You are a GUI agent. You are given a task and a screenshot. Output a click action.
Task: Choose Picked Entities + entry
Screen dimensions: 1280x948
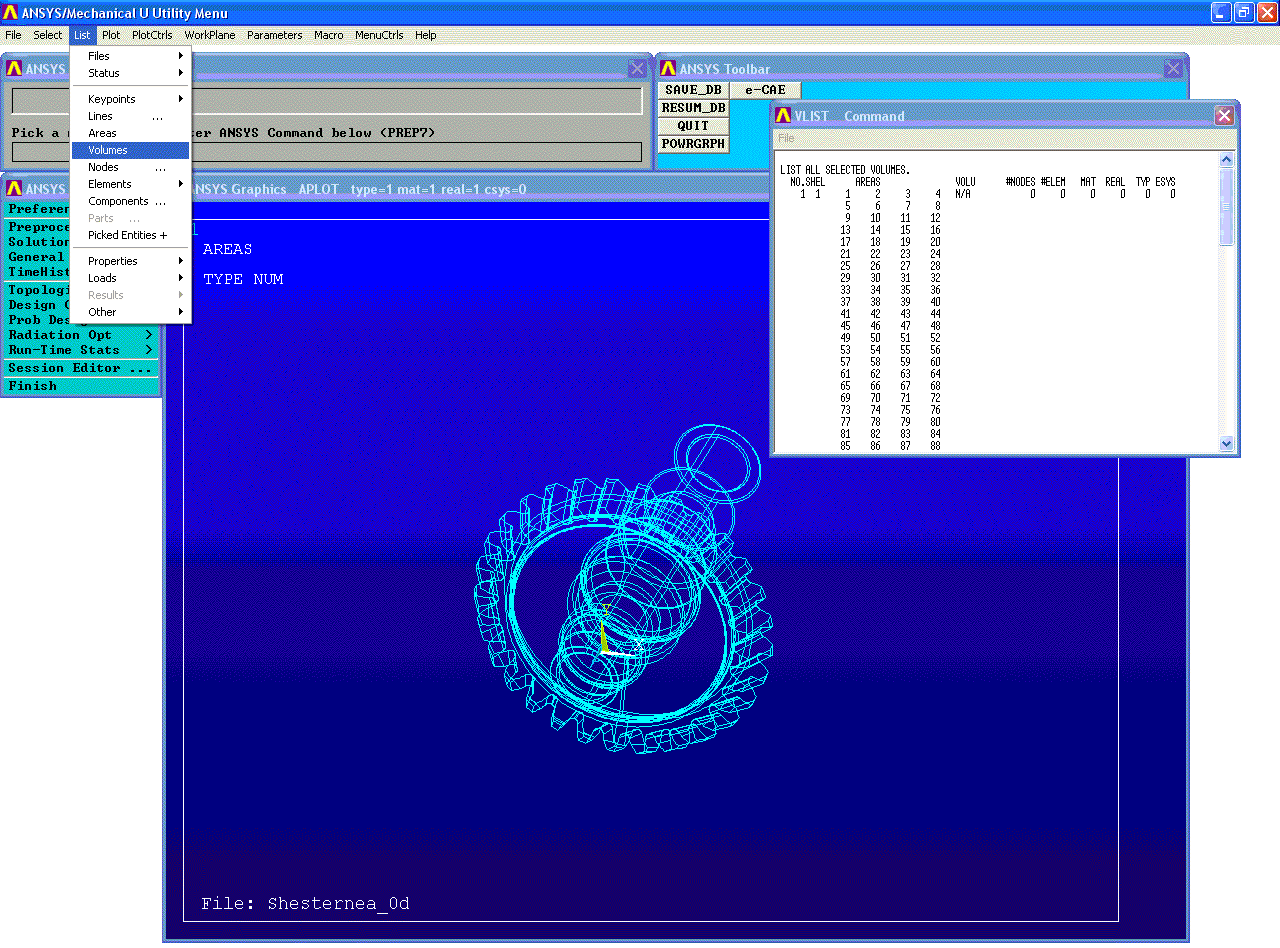pos(130,235)
